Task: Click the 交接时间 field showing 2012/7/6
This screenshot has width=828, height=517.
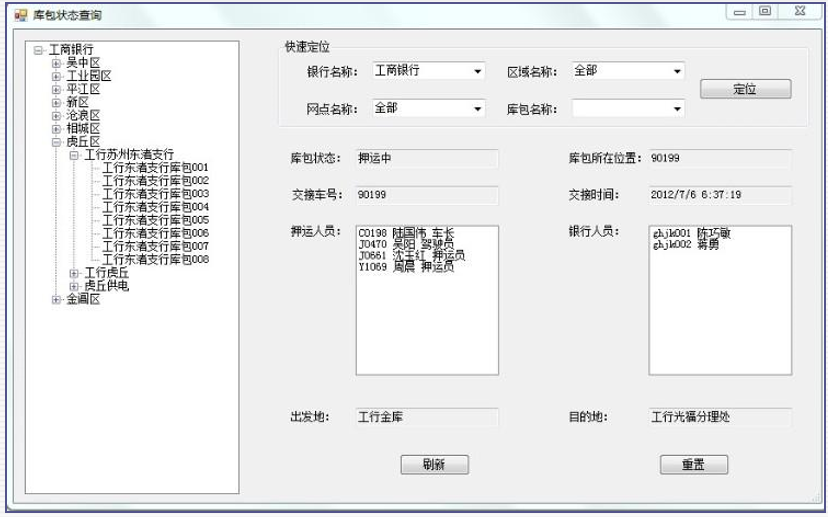Action: pyautogui.click(x=720, y=195)
